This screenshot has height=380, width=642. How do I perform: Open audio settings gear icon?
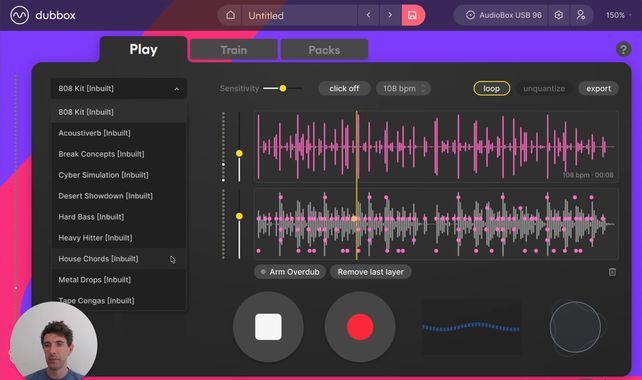(x=558, y=15)
